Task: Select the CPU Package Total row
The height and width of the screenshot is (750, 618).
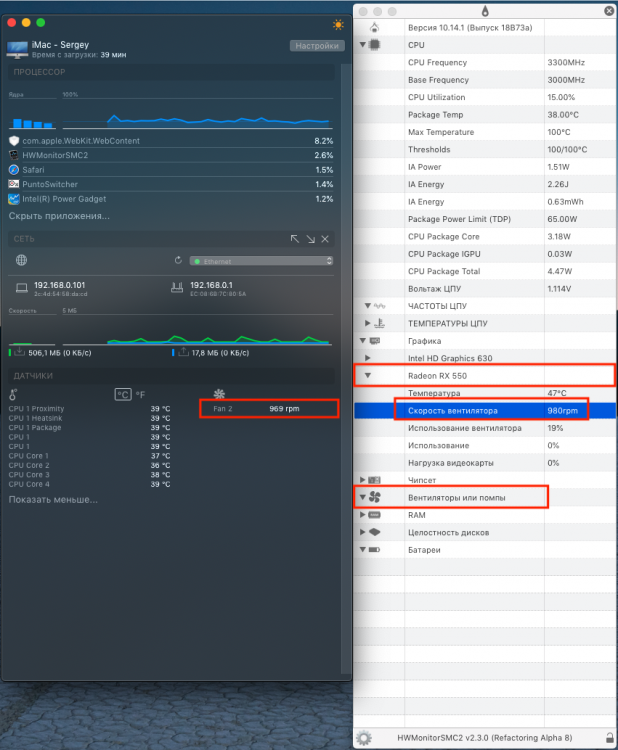Action: 485,271
